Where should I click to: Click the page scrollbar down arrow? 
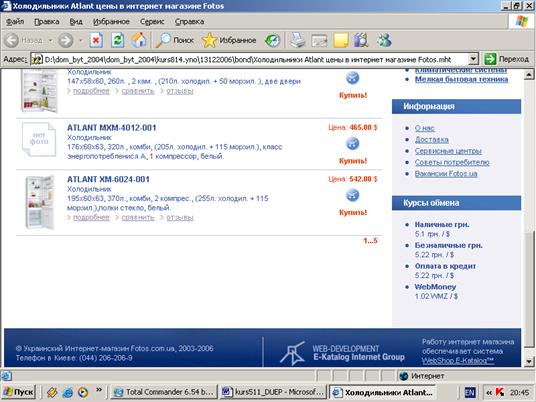(x=529, y=361)
